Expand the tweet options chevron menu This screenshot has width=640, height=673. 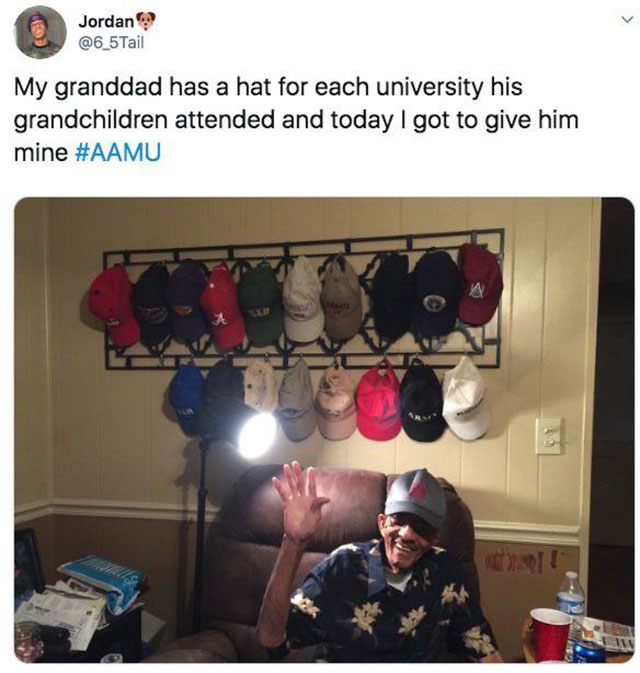coord(627,20)
